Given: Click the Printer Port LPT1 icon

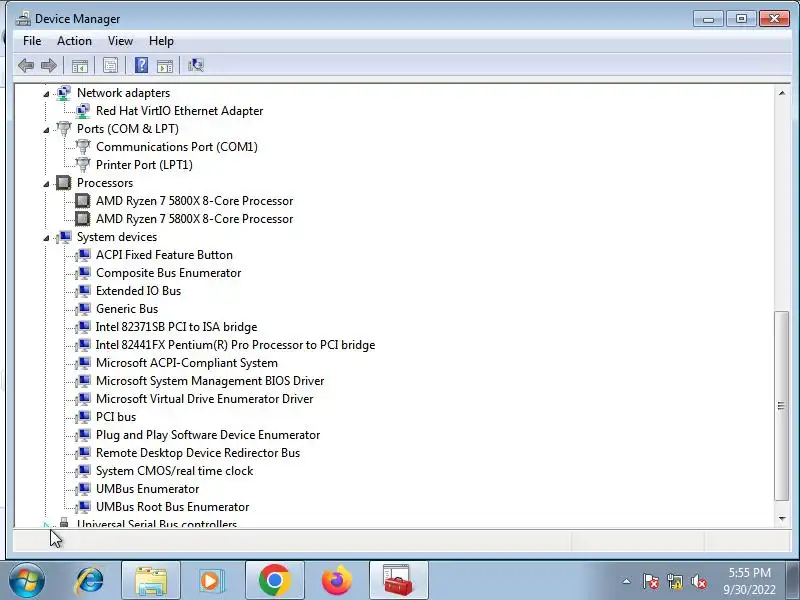Looking at the screenshot, I should click(x=83, y=165).
